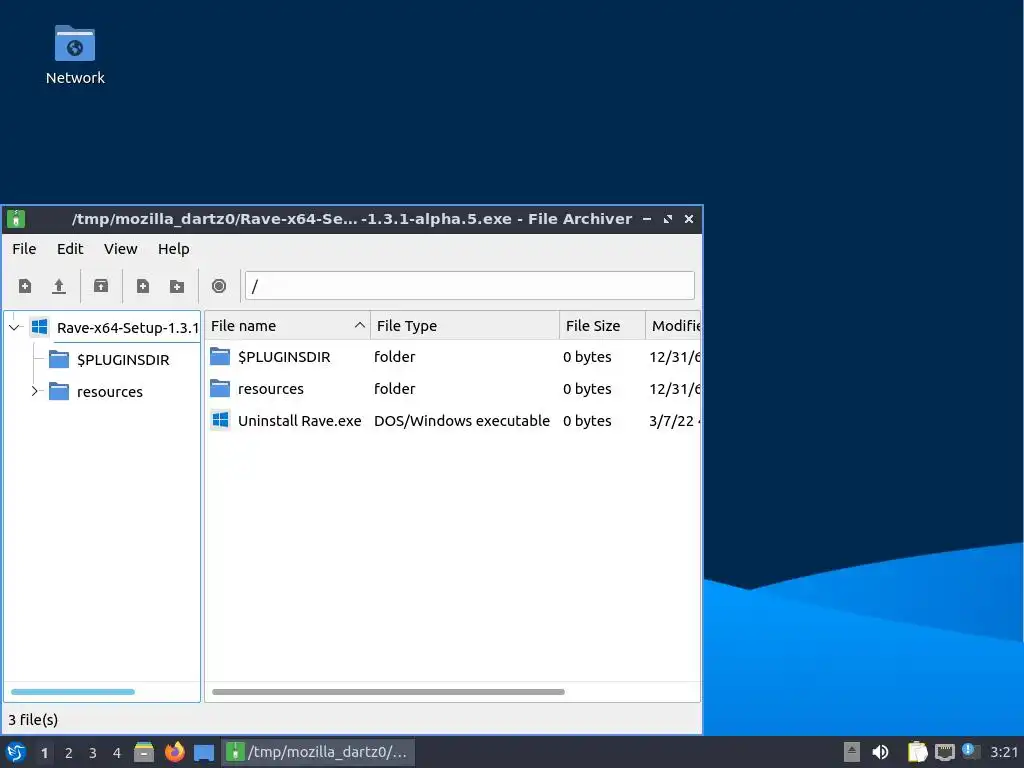
Task: Click the volume speaker tray icon
Action: [880, 752]
